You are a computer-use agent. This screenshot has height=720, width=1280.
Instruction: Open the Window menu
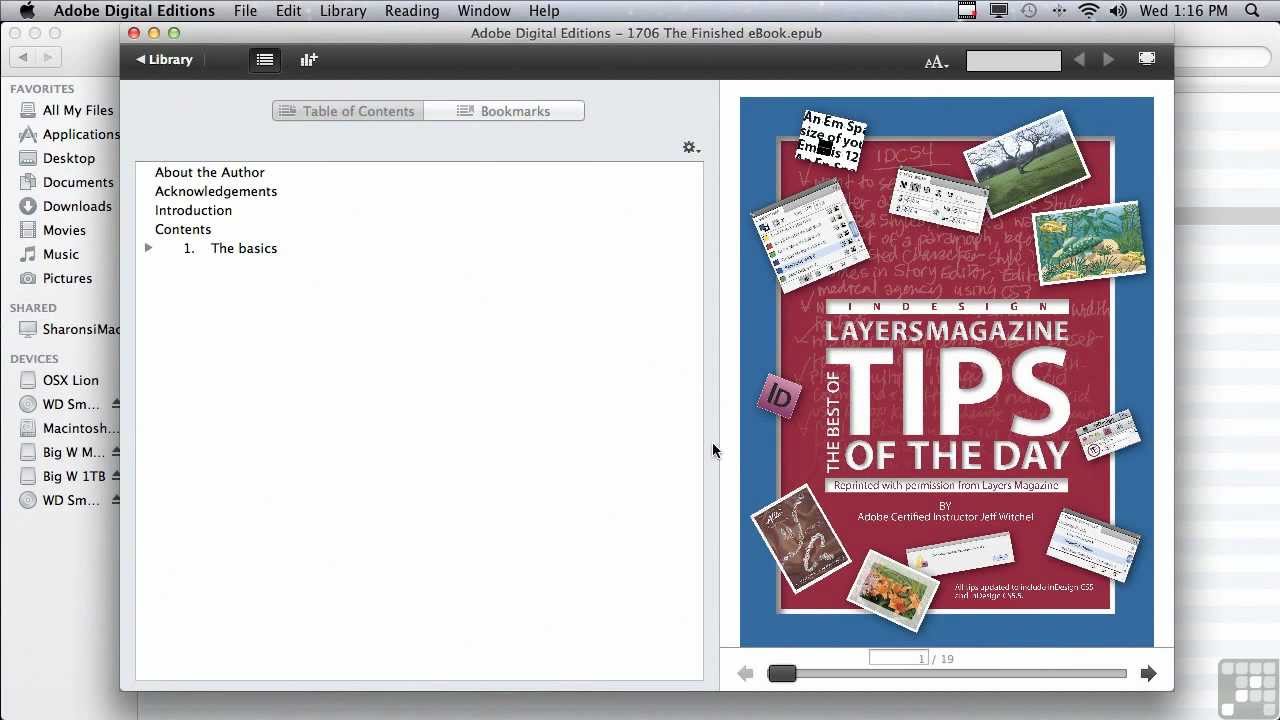484,11
